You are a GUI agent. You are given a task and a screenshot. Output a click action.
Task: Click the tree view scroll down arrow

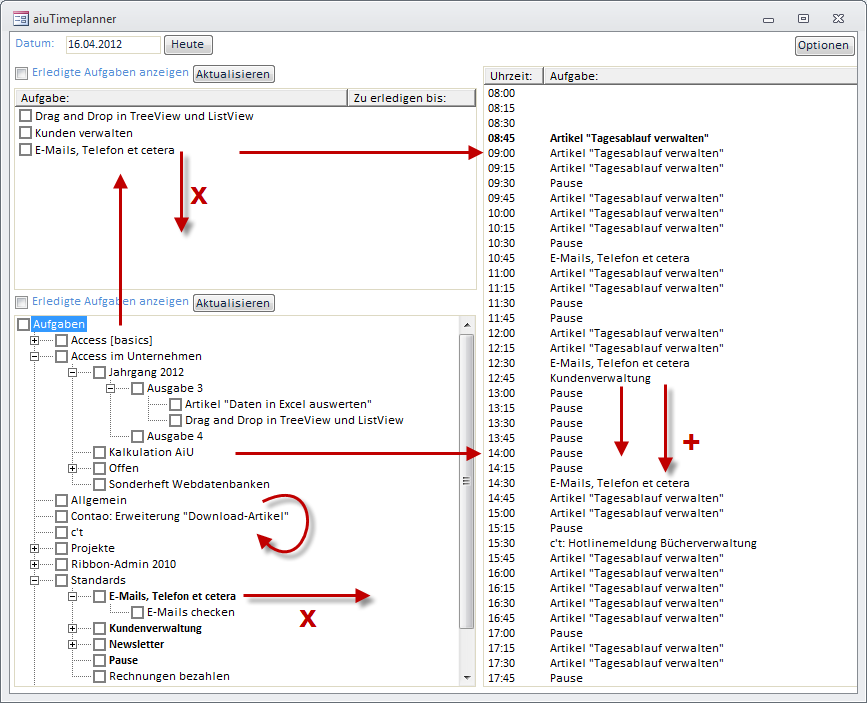[466, 678]
